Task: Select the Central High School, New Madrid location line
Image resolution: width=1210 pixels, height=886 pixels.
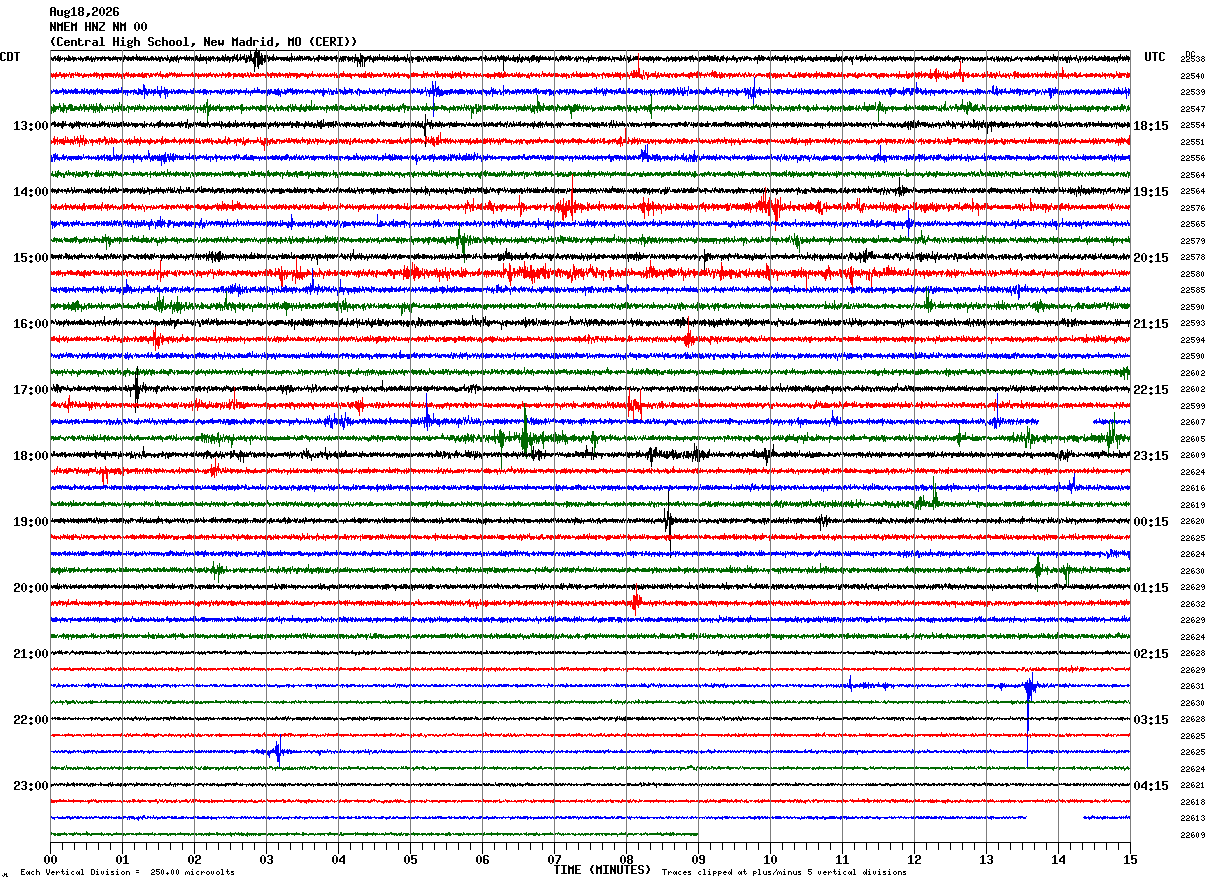Action: click(x=203, y=42)
